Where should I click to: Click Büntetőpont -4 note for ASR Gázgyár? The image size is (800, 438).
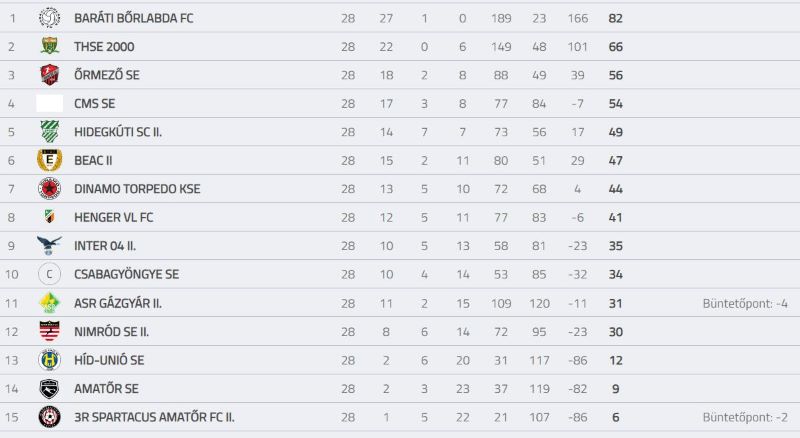click(x=745, y=303)
